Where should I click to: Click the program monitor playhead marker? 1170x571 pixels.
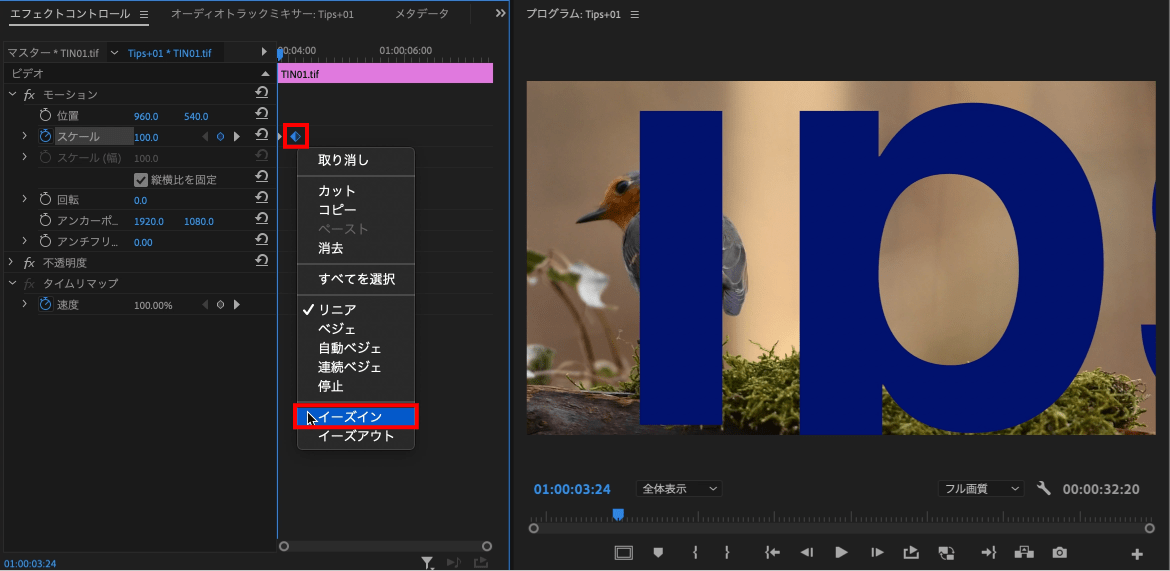point(618,514)
